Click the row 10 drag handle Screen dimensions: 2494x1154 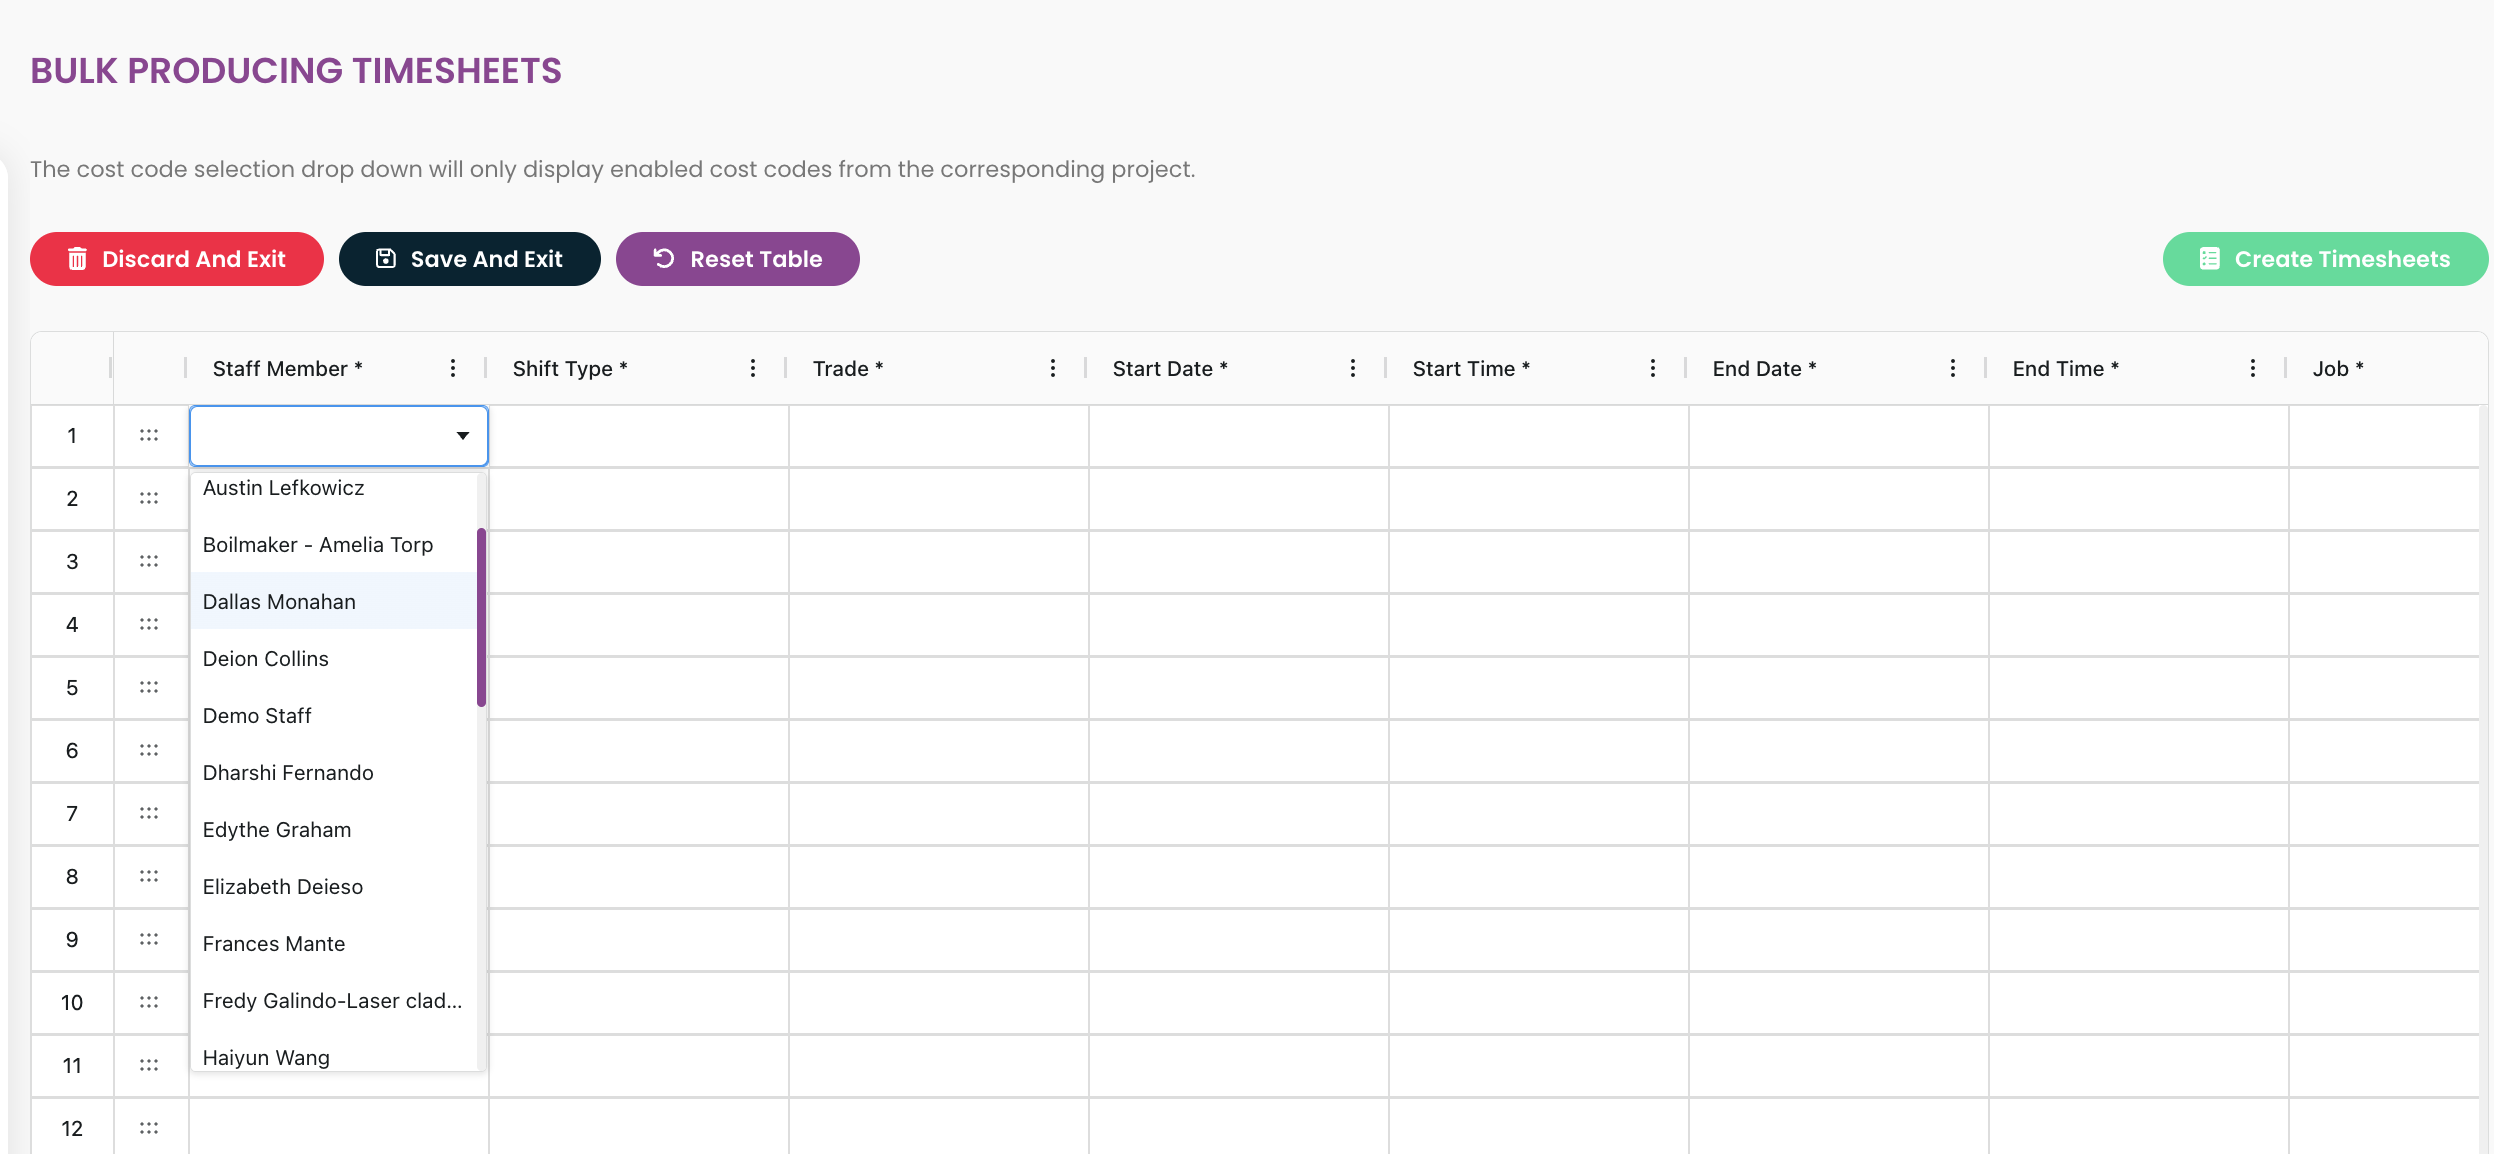click(149, 1002)
